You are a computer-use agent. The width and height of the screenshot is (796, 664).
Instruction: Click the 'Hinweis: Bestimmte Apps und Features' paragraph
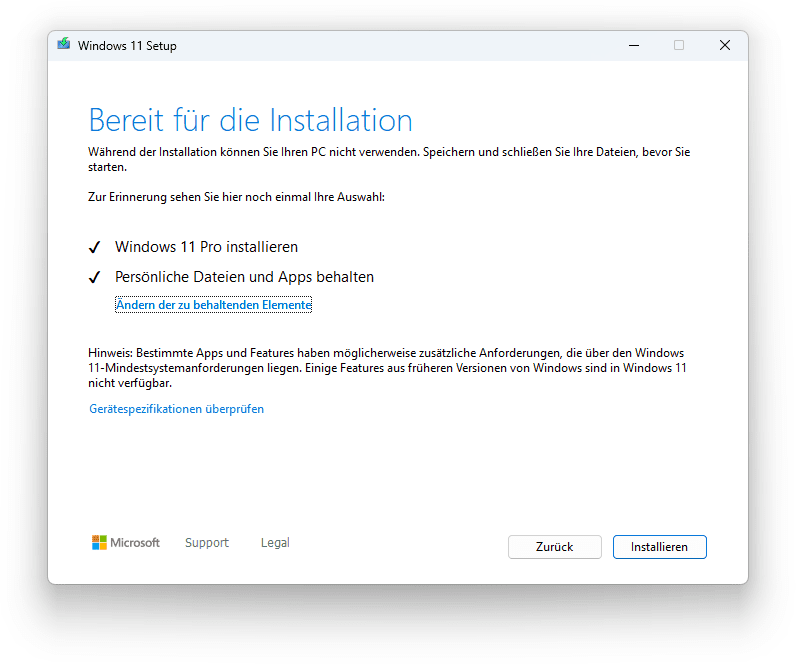(x=387, y=368)
